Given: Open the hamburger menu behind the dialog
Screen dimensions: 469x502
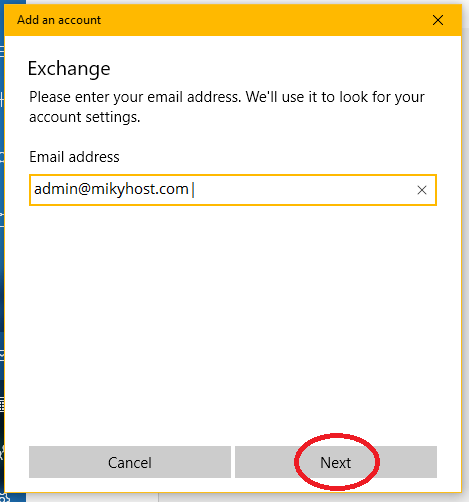Looking at the screenshot, I should click(2, 52).
